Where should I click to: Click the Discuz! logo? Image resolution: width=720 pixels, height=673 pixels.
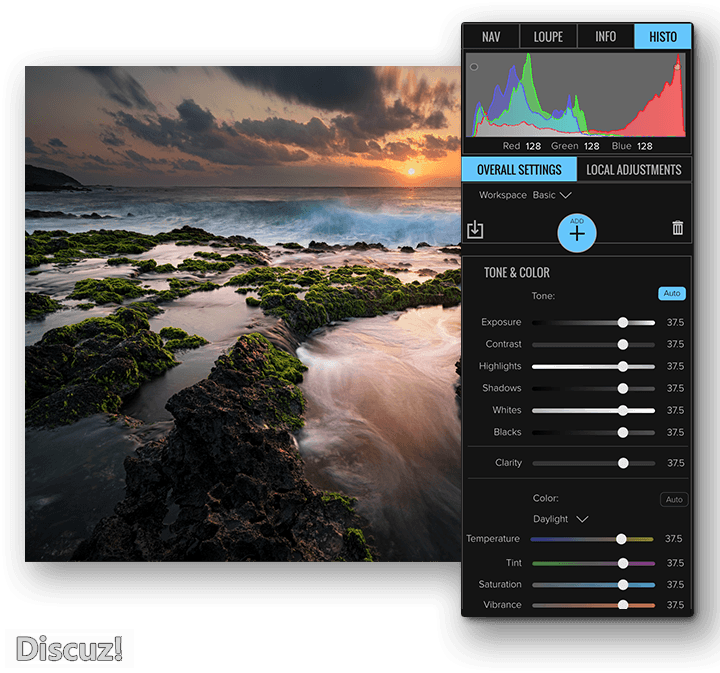[x=69, y=648]
